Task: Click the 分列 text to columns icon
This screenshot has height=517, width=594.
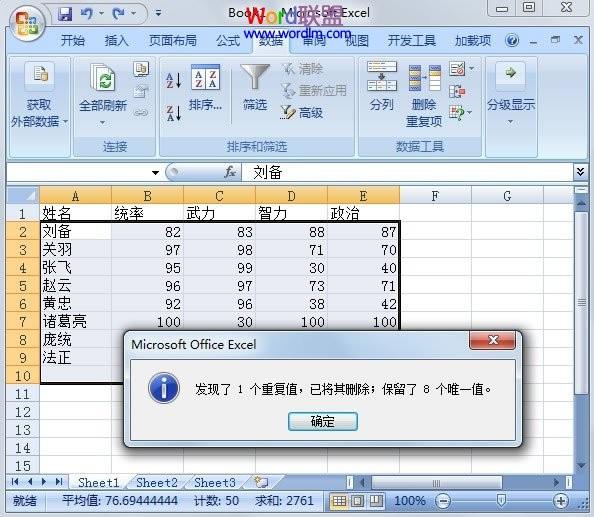Action: (x=382, y=87)
